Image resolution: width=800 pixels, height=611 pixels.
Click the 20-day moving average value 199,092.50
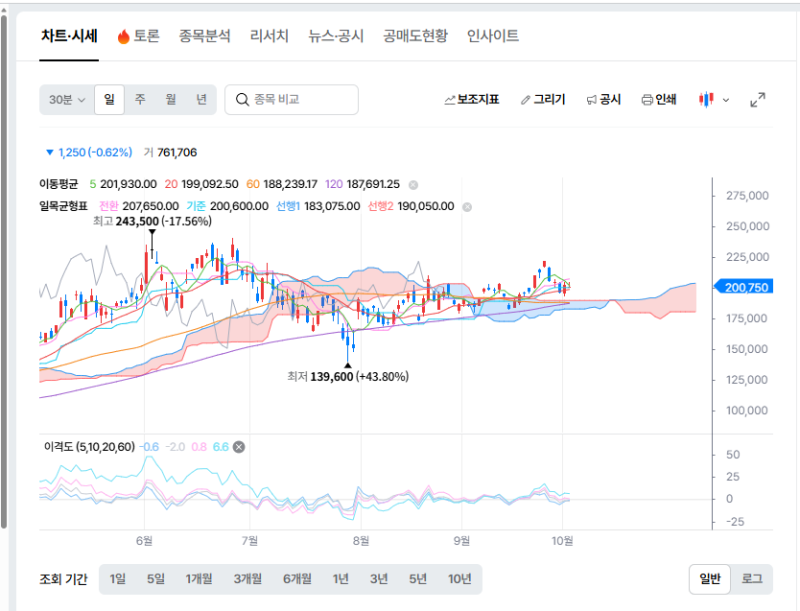coord(210,184)
